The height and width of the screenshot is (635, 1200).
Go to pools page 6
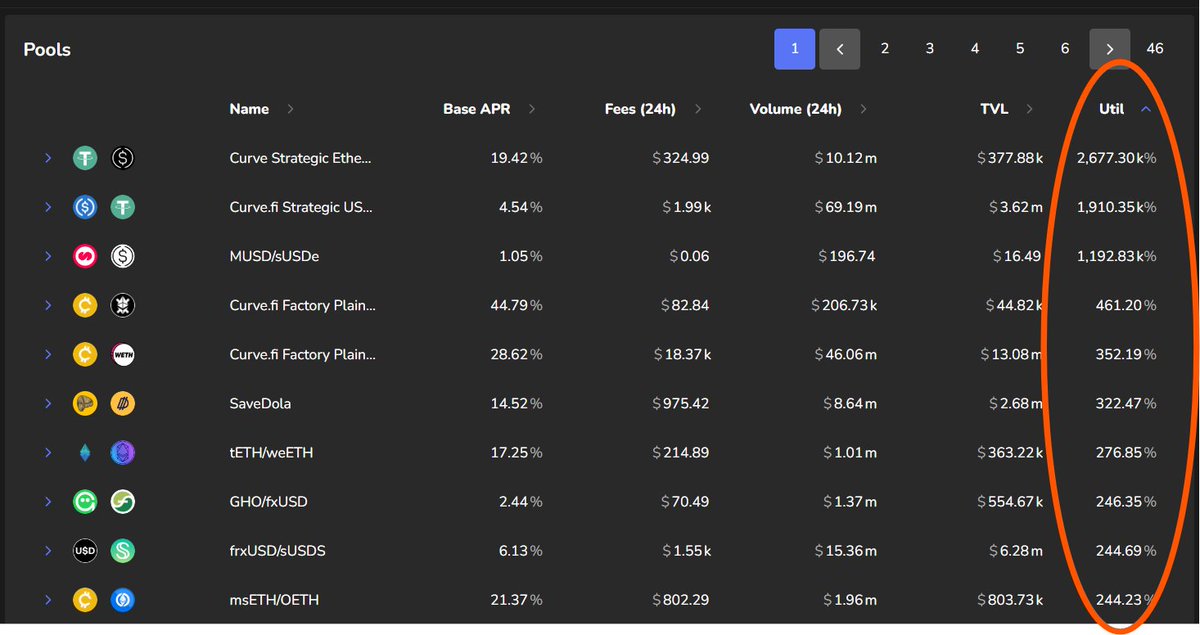click(1065, 49)
